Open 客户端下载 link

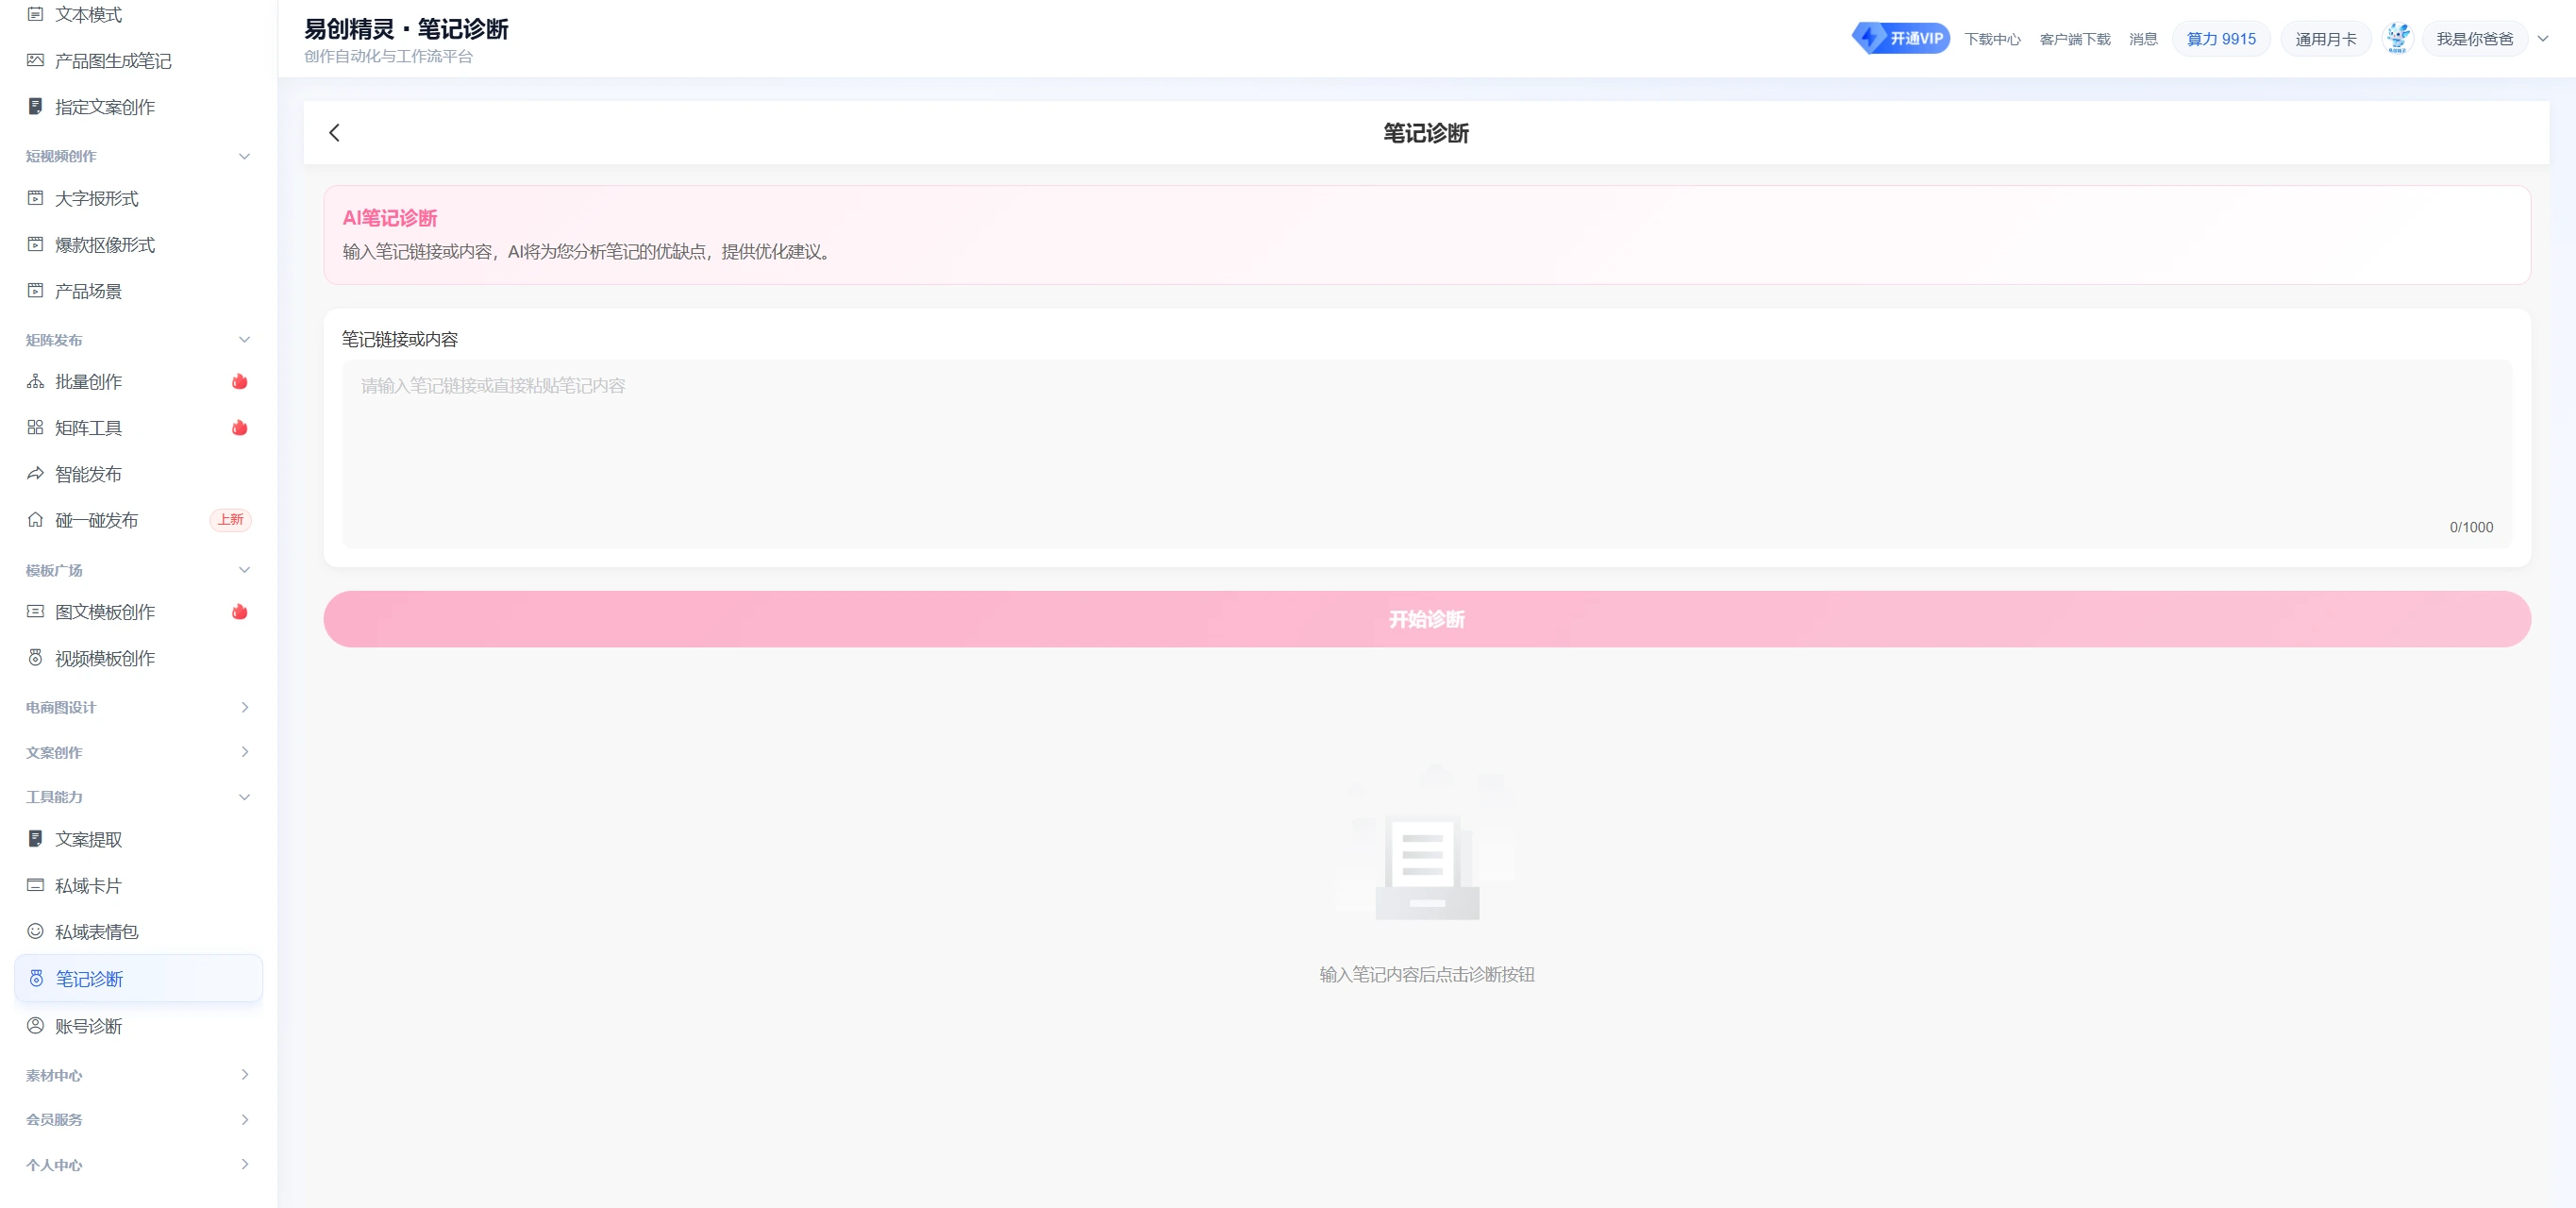(2075, 39)
